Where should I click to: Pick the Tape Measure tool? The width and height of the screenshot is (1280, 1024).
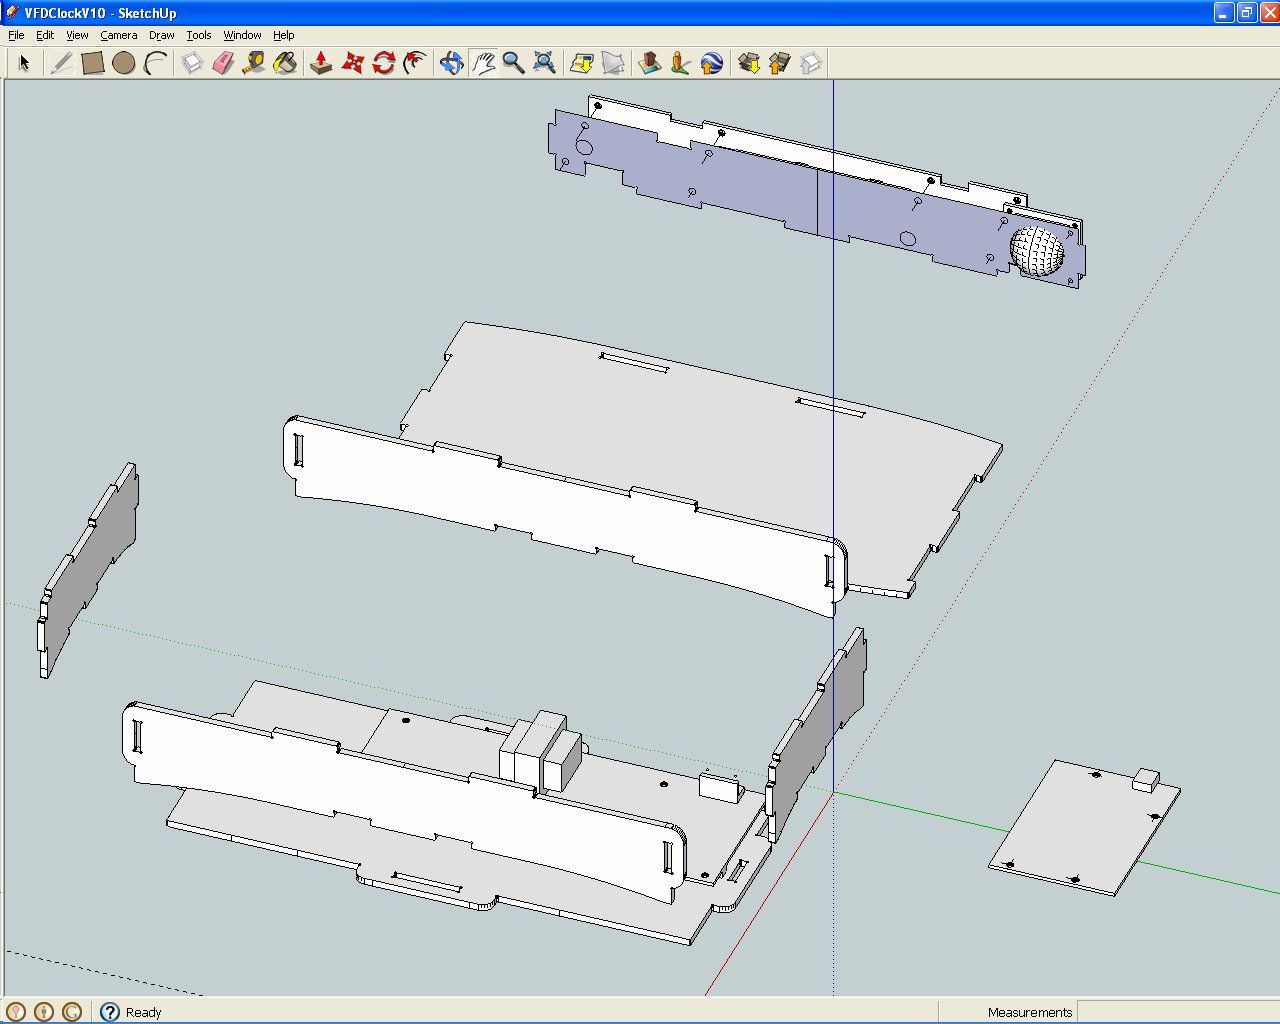(254, 63)
